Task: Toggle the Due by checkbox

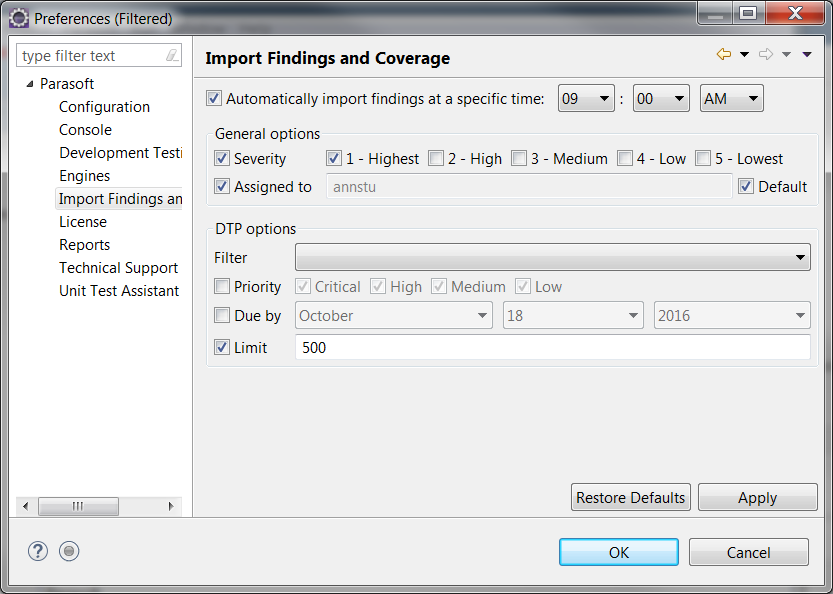Action: (x=222, y=315)
